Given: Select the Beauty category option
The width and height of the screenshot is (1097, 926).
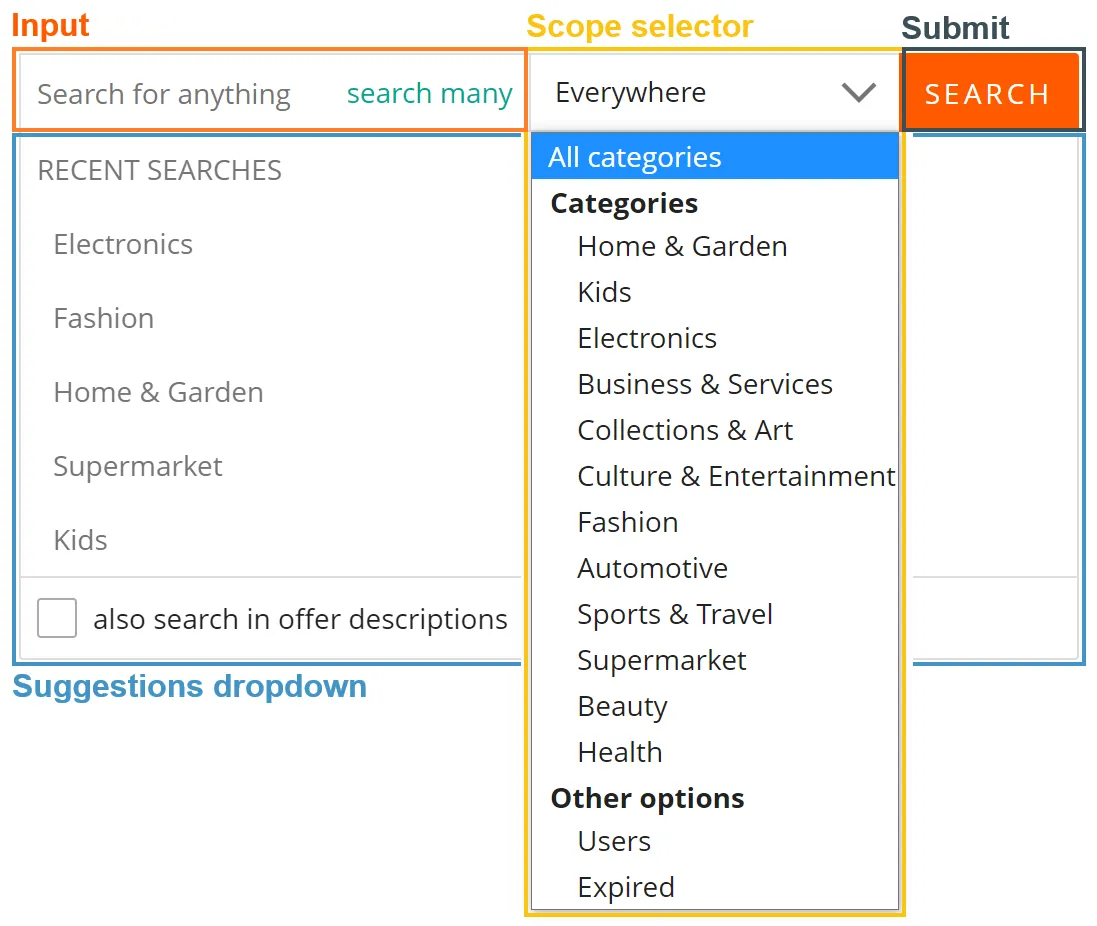Looking at the screenshot, I should point(622,706).
